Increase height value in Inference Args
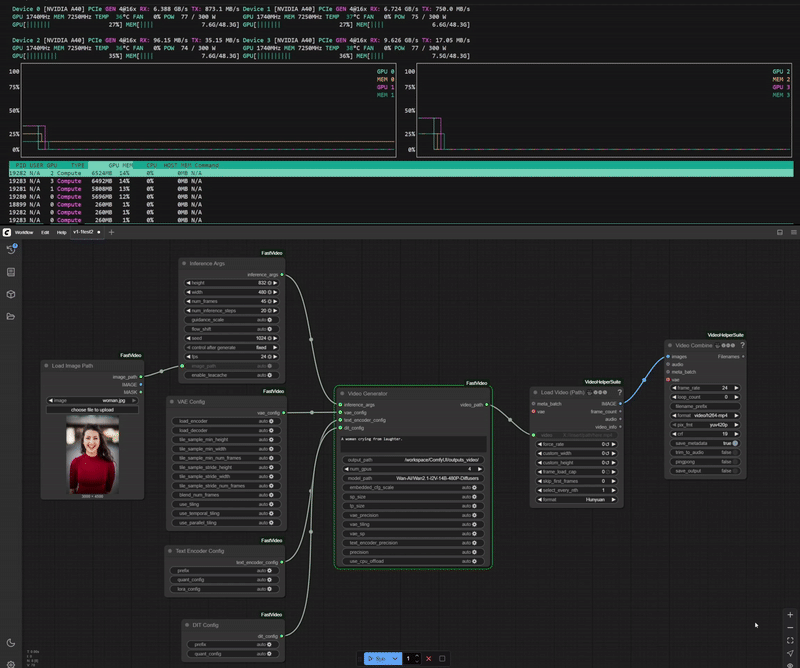Image resolution: width=800 pixels, height=668 pixels. pyautogui.click(x=275, y=283)
